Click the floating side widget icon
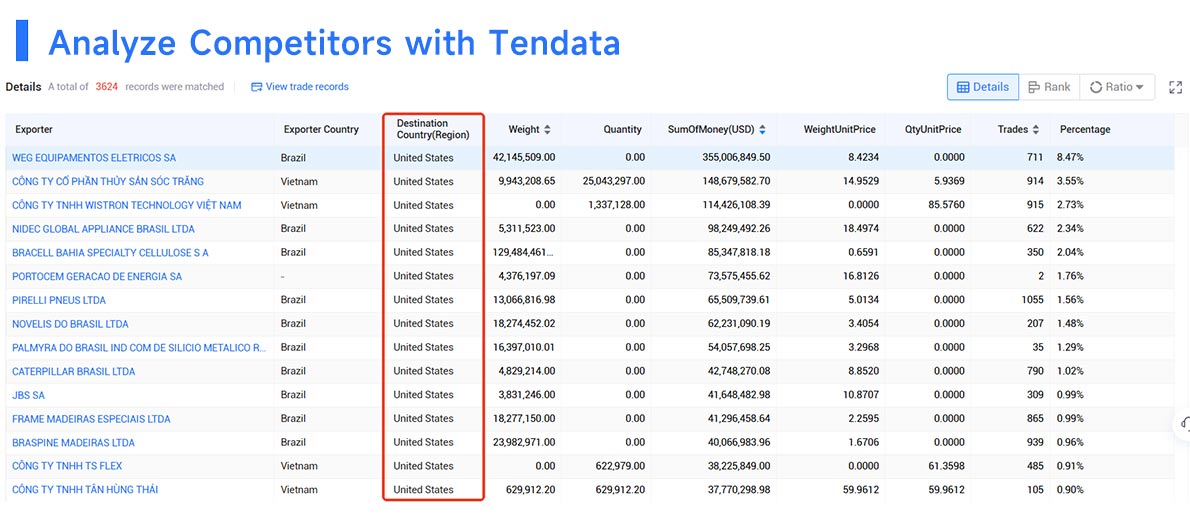The image size is (1190, 516). 1183,424
